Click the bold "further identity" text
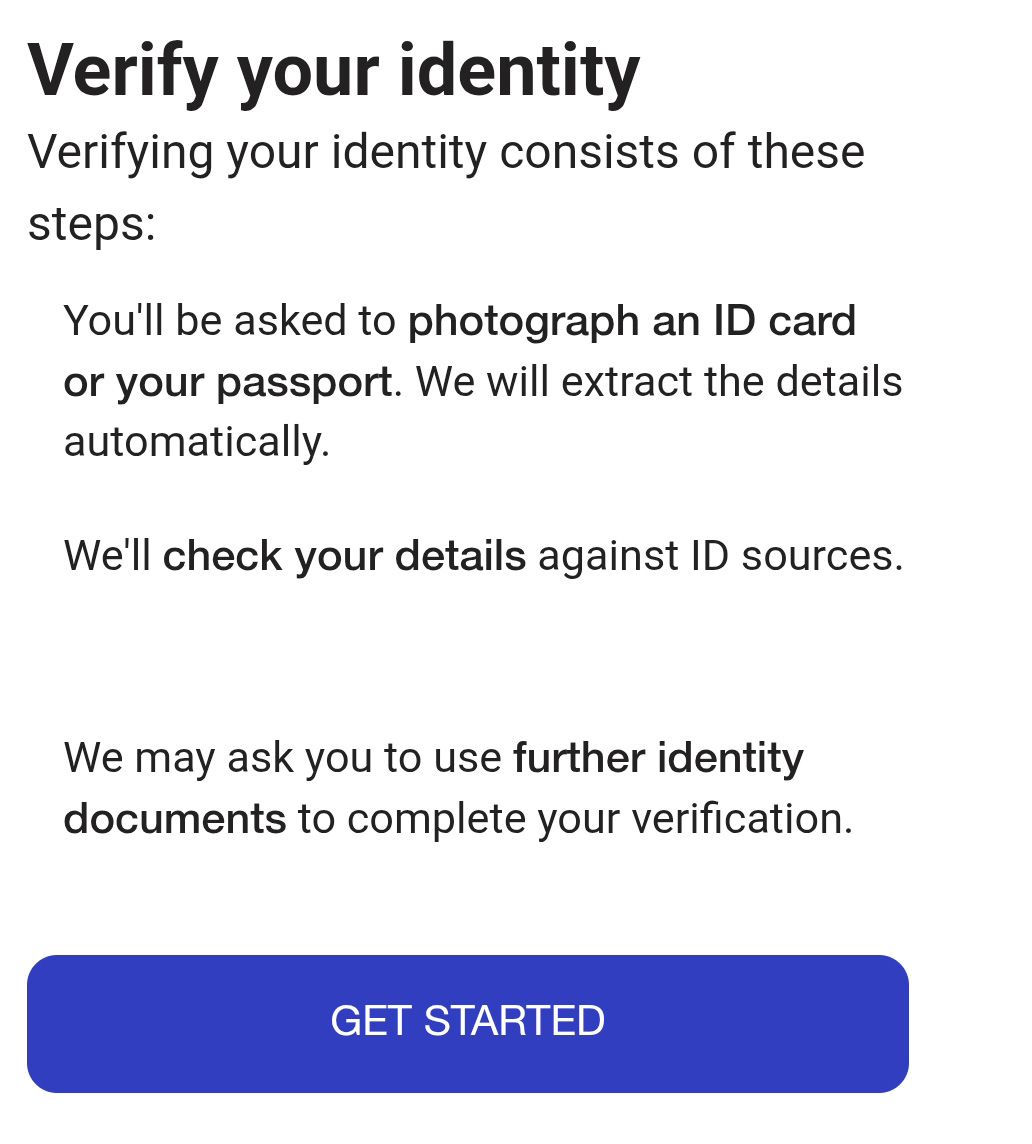The width and height of the screenshot is (1032, 1144). pyautogui.click(x=658, y=758)
